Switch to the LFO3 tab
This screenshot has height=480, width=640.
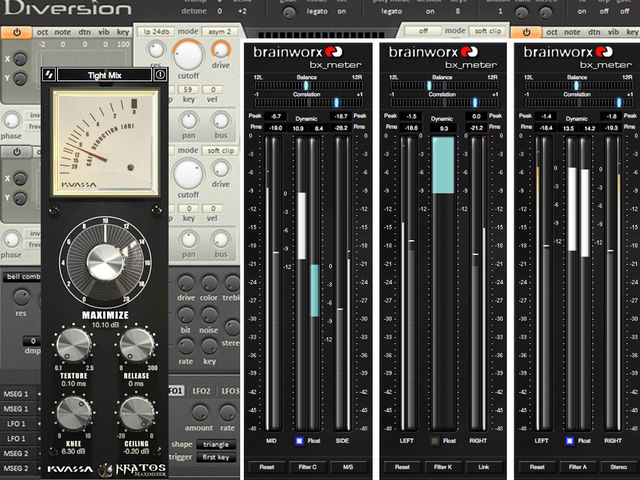coord(230,391)
